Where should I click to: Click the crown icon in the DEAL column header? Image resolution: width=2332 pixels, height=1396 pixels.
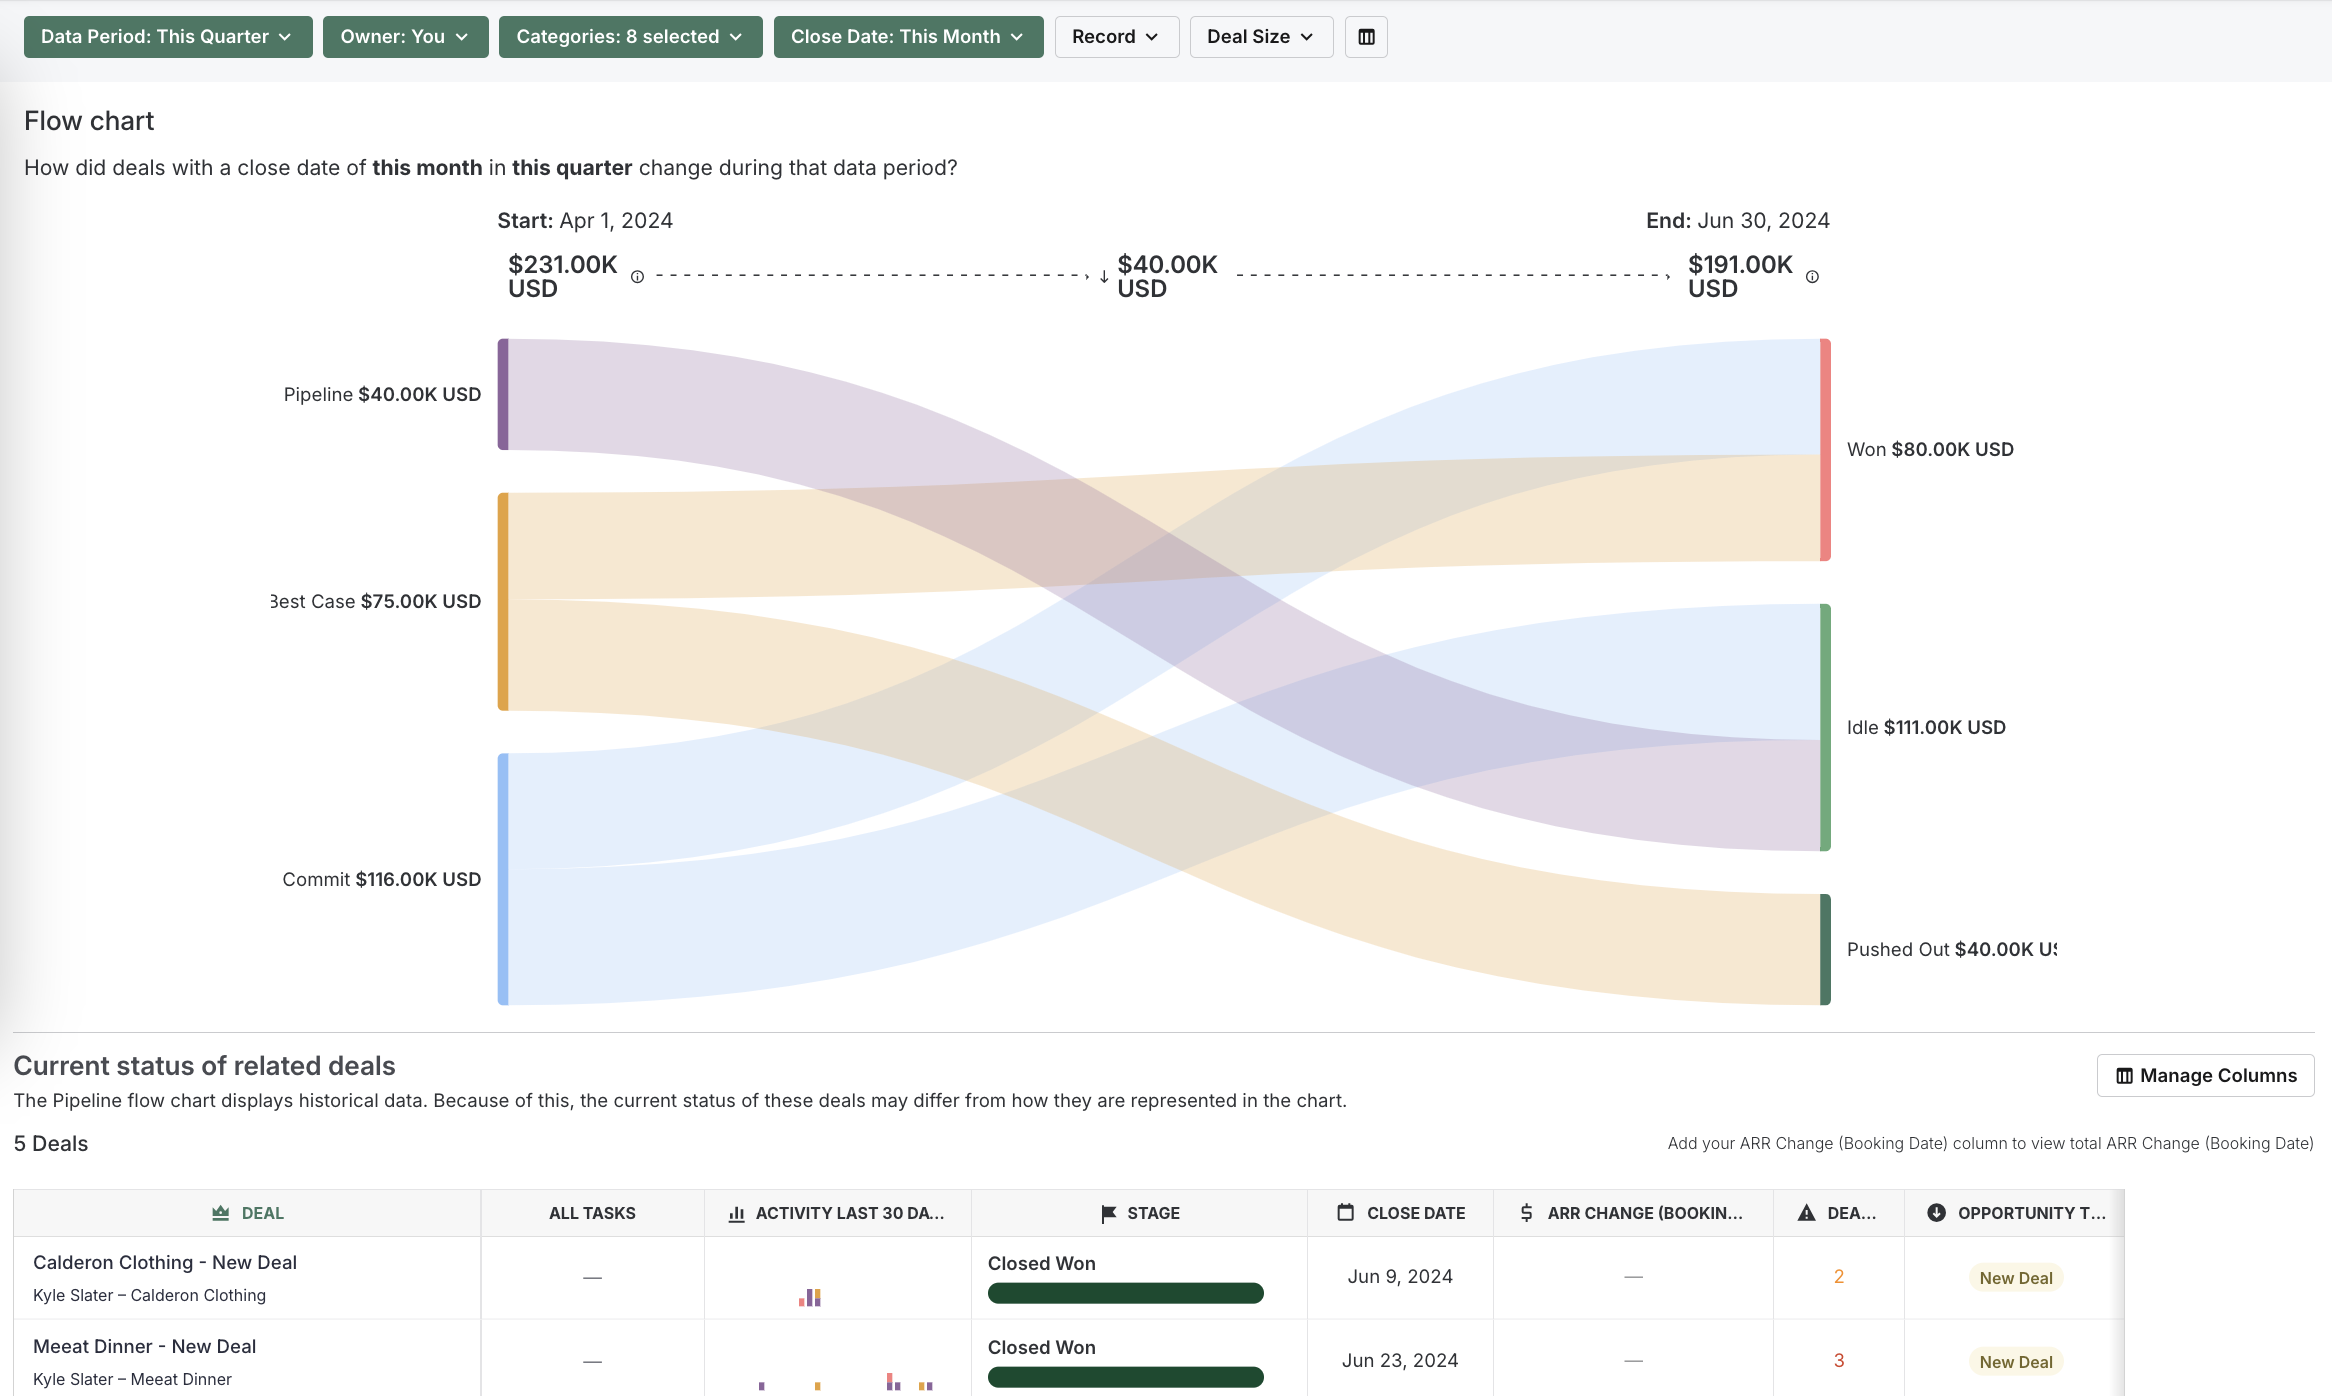(x=219, y=1212)
